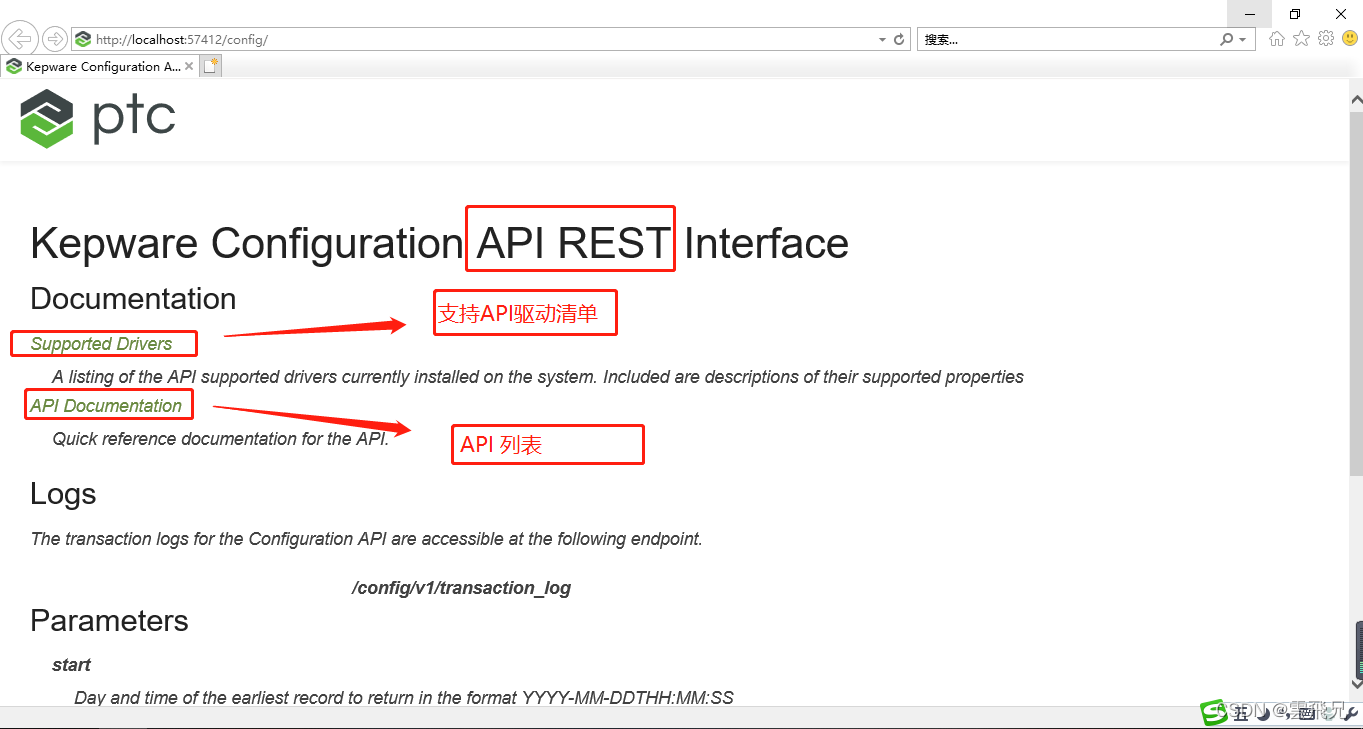Refresh the page with the reload icon
1363x729 pixels.
click(x=899, y=40)
